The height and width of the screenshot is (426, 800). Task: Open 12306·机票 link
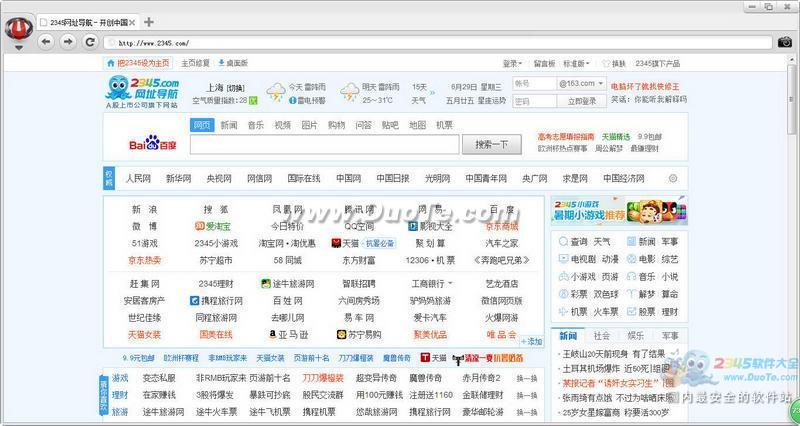coord(430,260)
